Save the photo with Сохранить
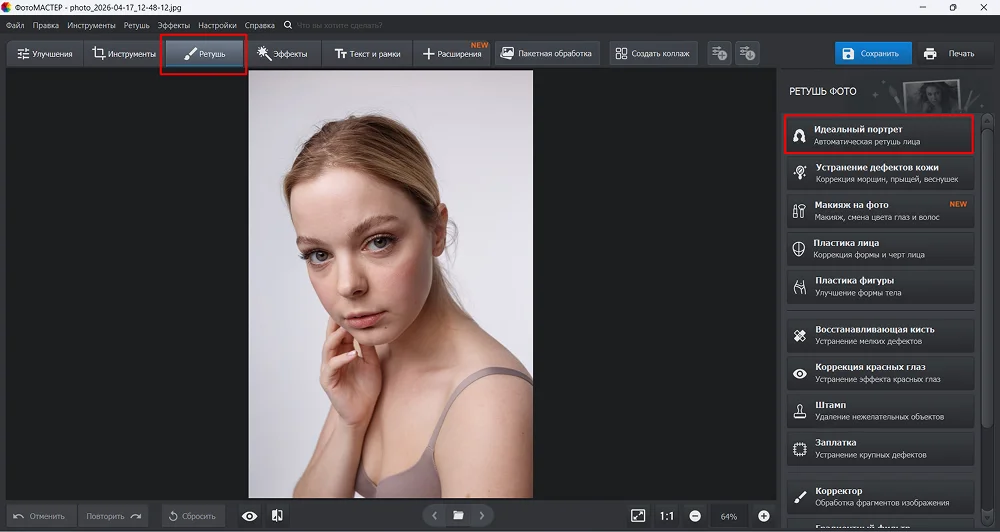This screenshot has width=1000, height=532. (872, 54)
